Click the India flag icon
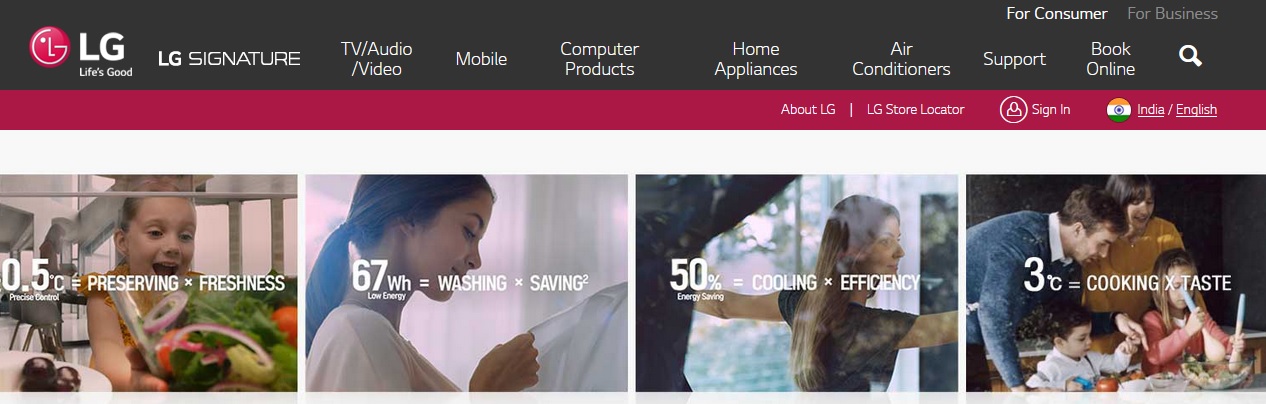 coord(1119,110)
